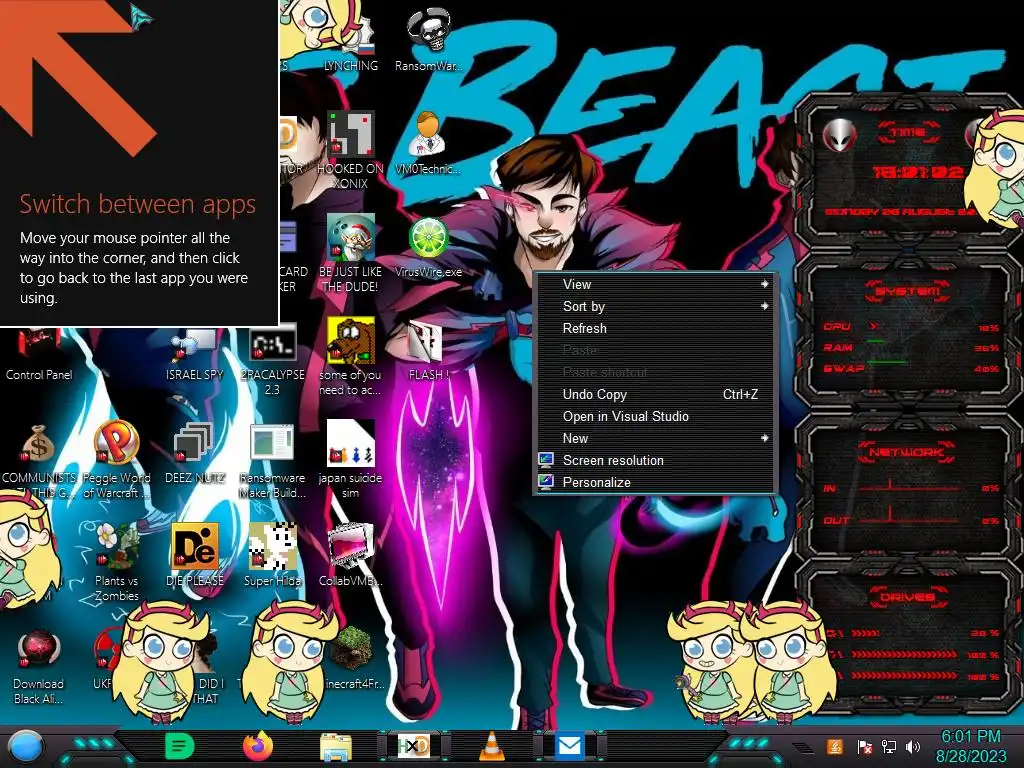Choose Personalize from context menu

tap(655, 483)
